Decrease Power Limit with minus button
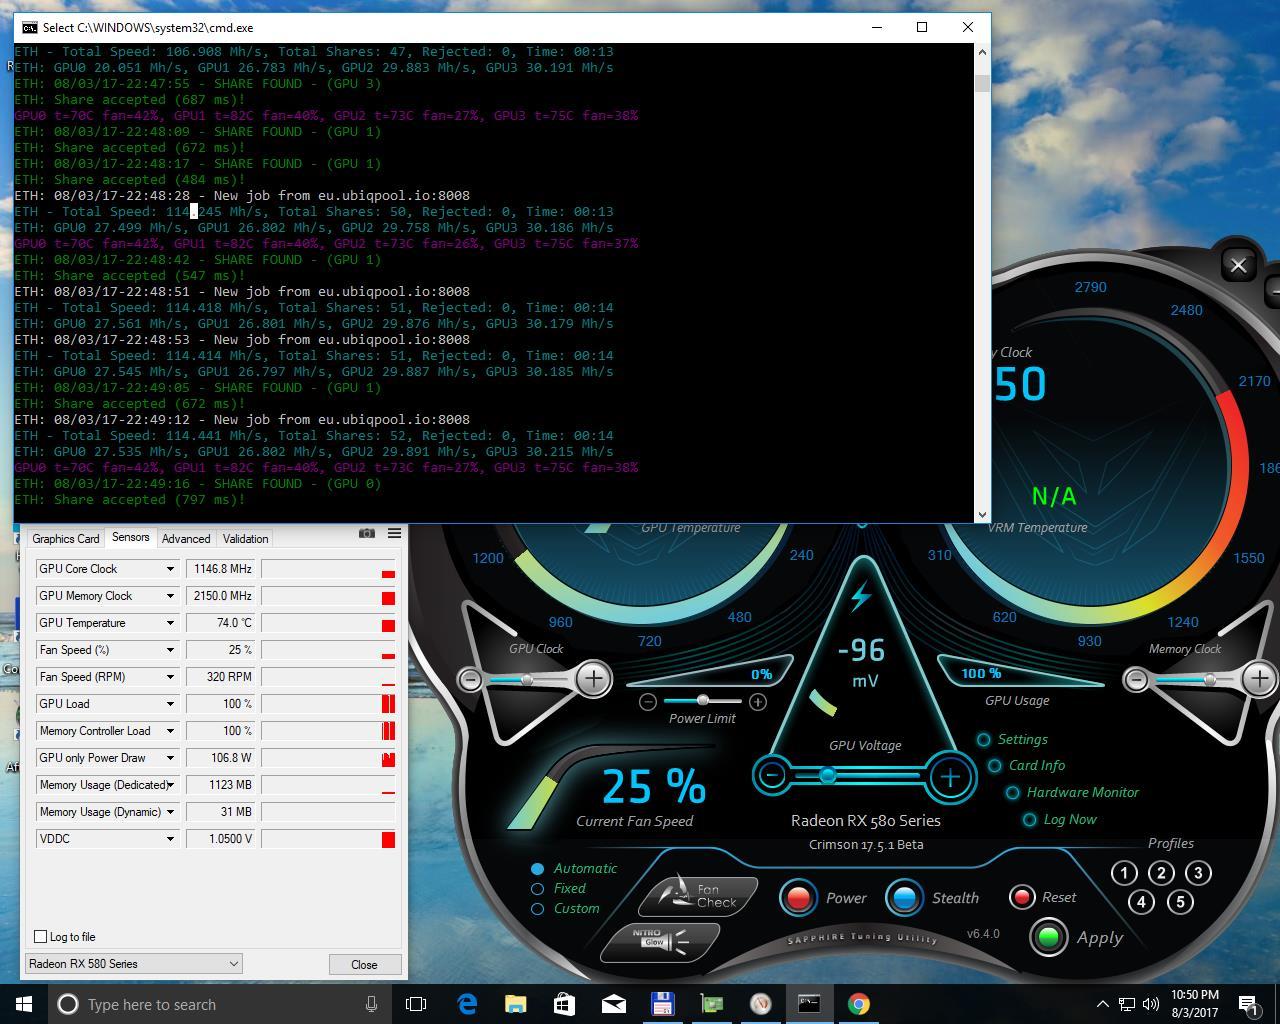 pyautogui.click(x=648, y=702)
